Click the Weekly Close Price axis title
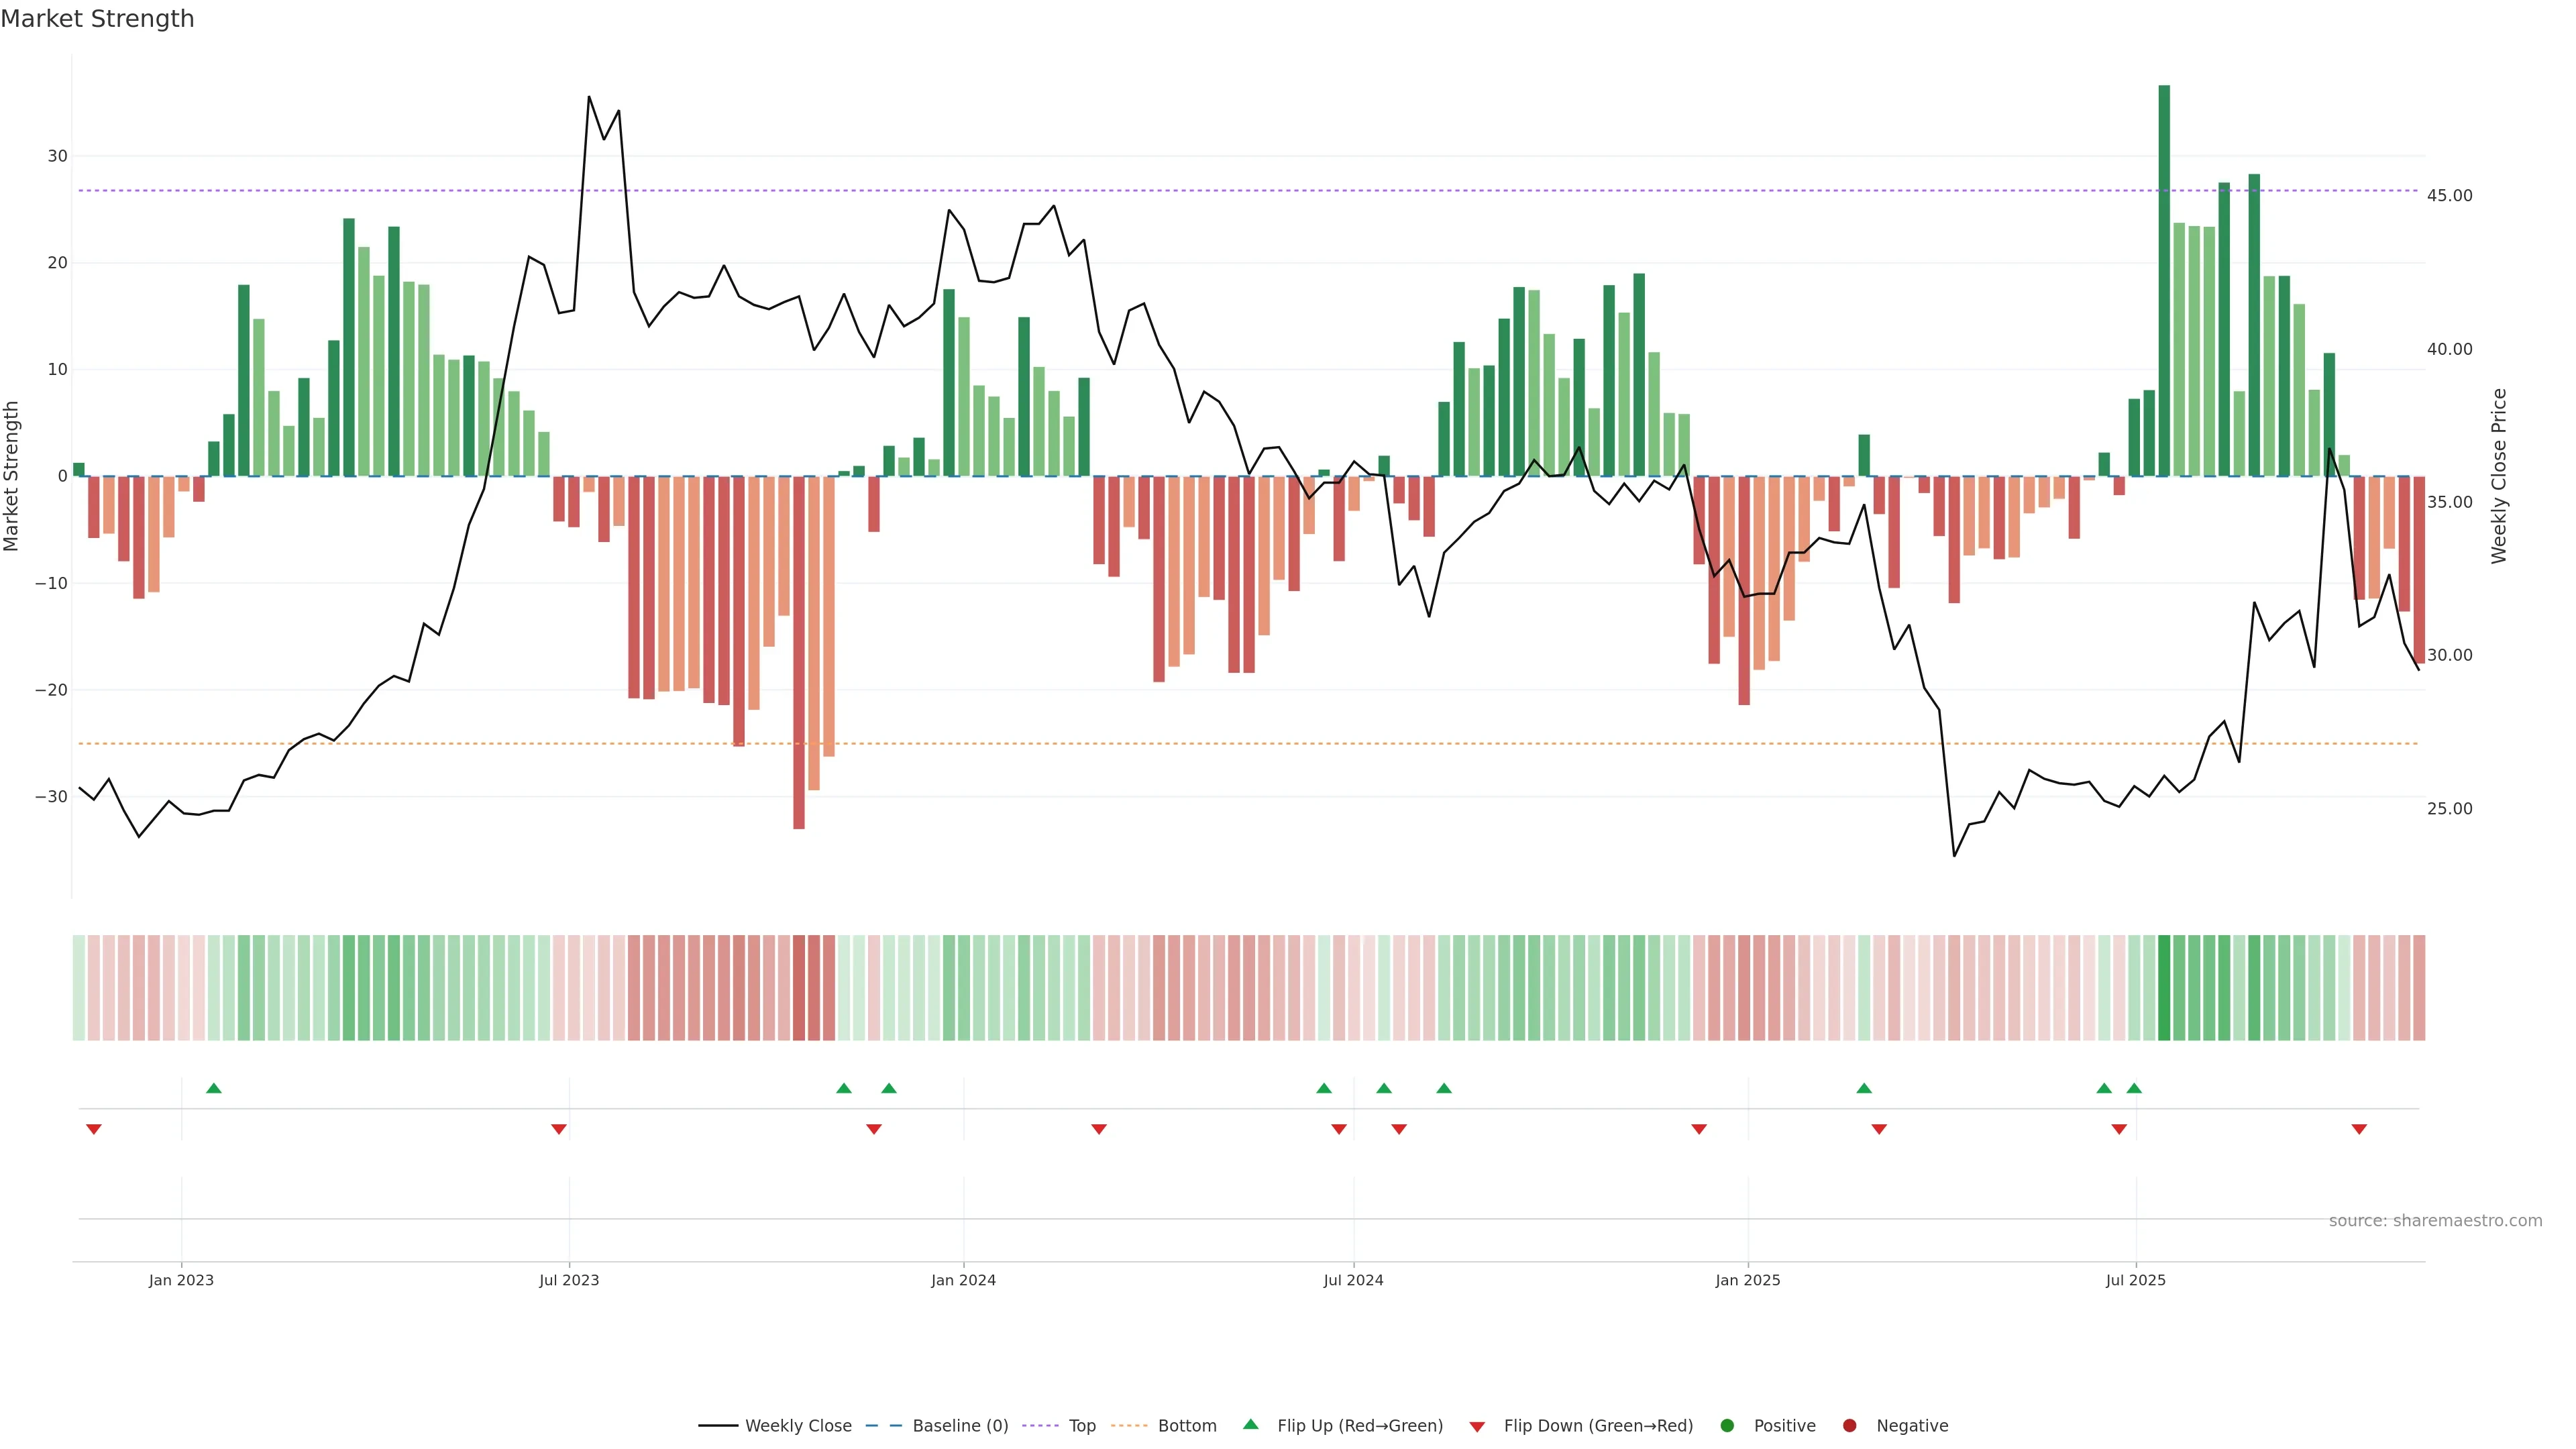This screenshot has width=2576, height=1449. pyautogui.click(x=2499, y=476)
